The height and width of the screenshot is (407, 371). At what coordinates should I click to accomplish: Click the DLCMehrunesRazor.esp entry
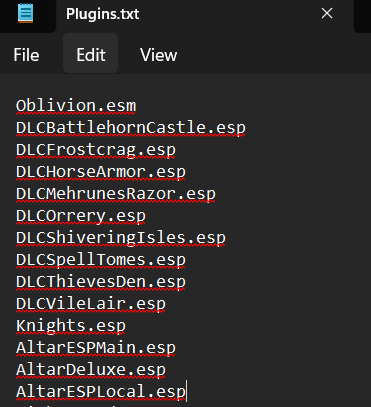pyautogui.click(x=116, y=194)
